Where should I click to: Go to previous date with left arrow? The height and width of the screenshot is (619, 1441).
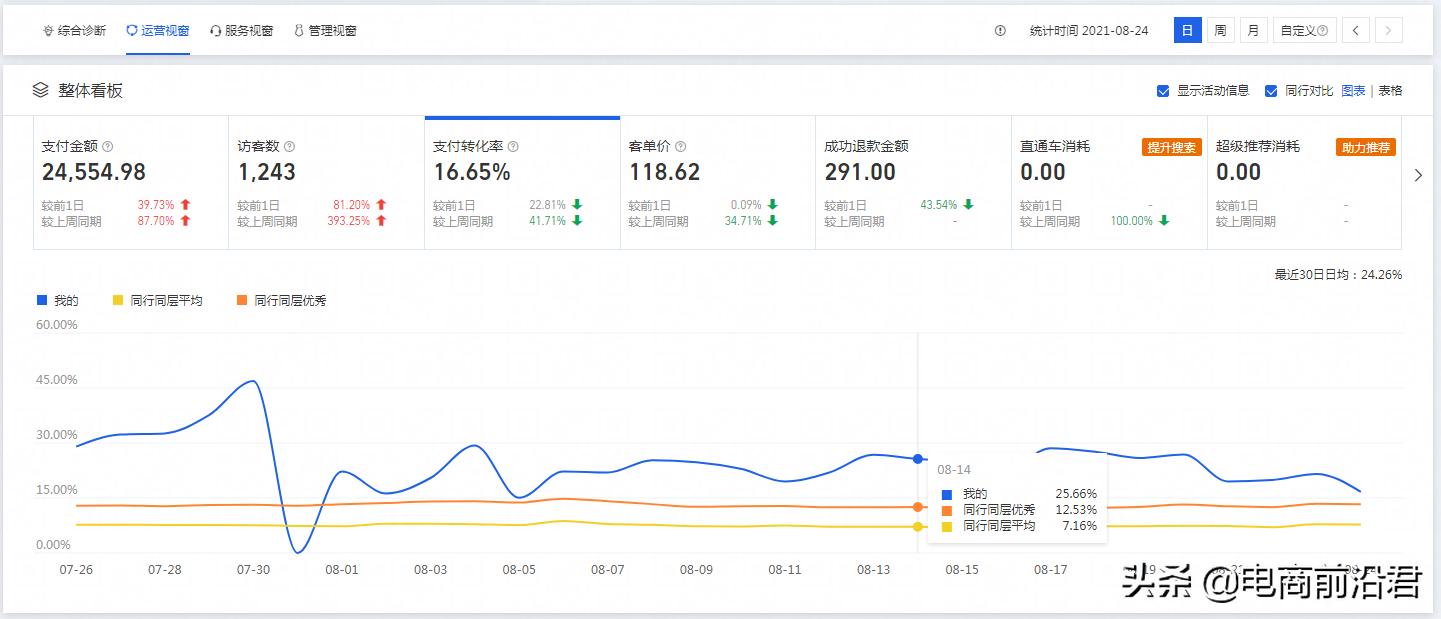click(1355, 31)
